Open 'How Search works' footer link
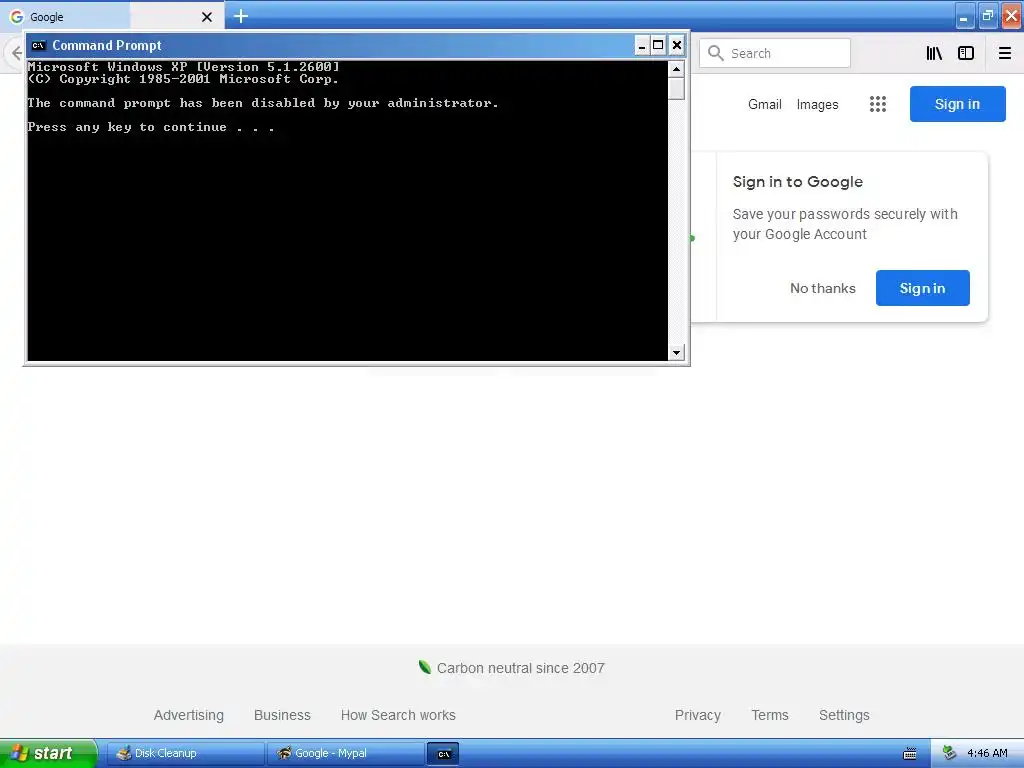Screen dimensions: 1024x768 coord(398,715)
